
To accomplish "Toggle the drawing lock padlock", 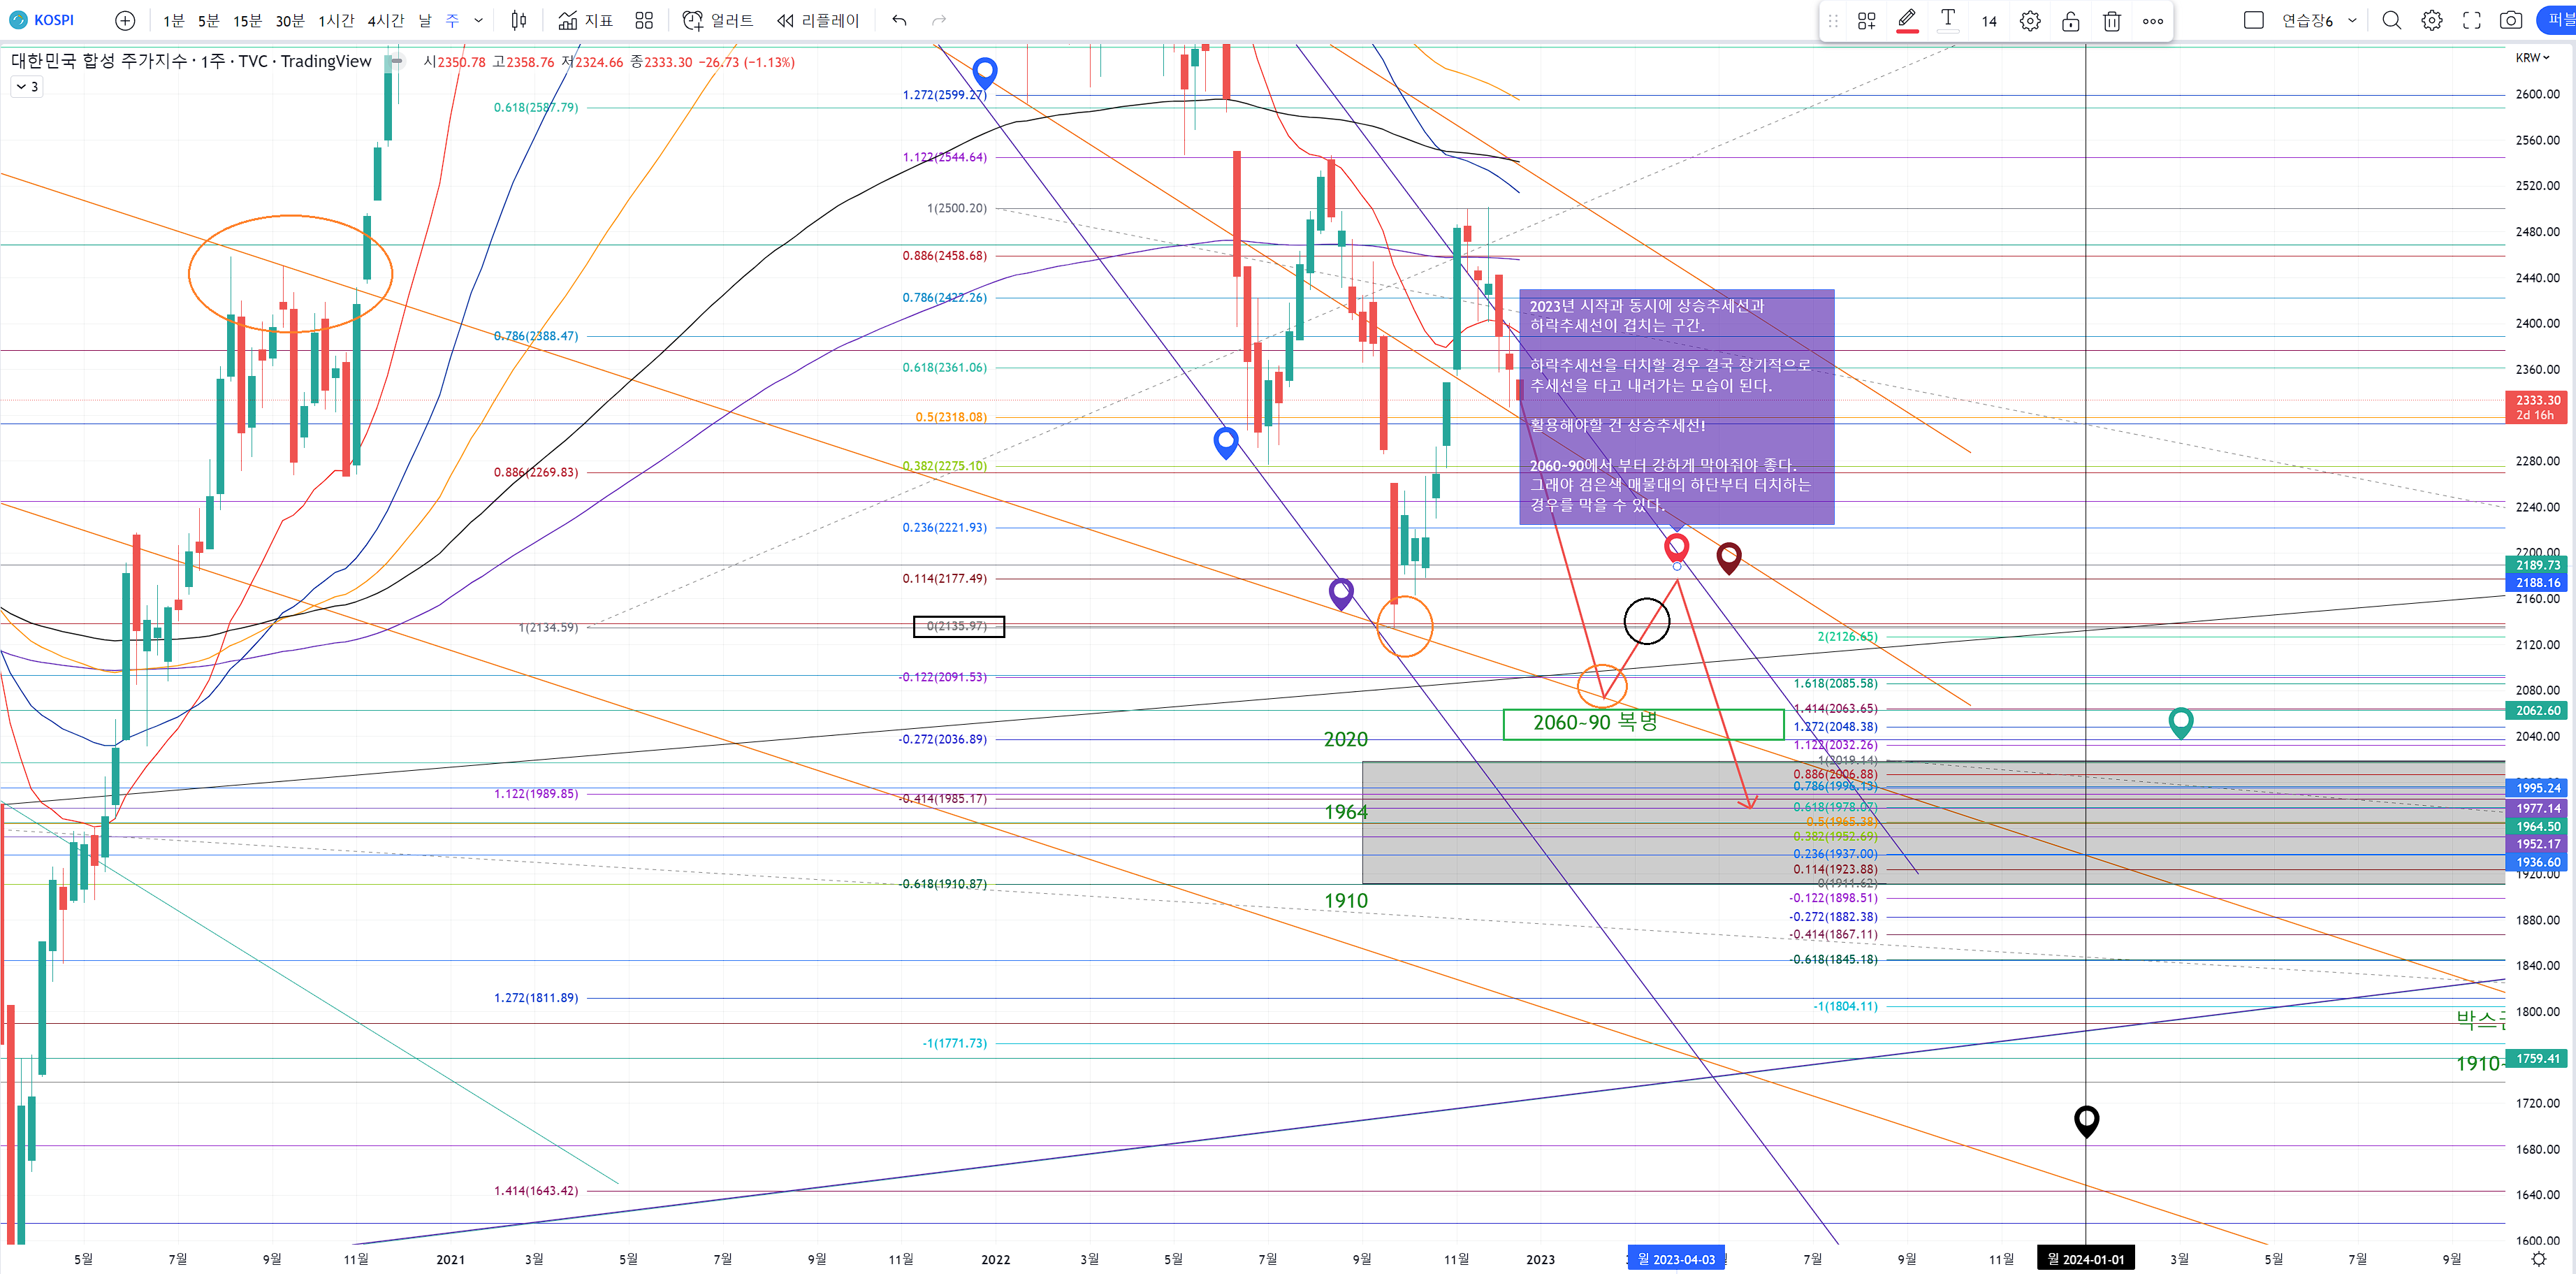I will pos(2070,21).
